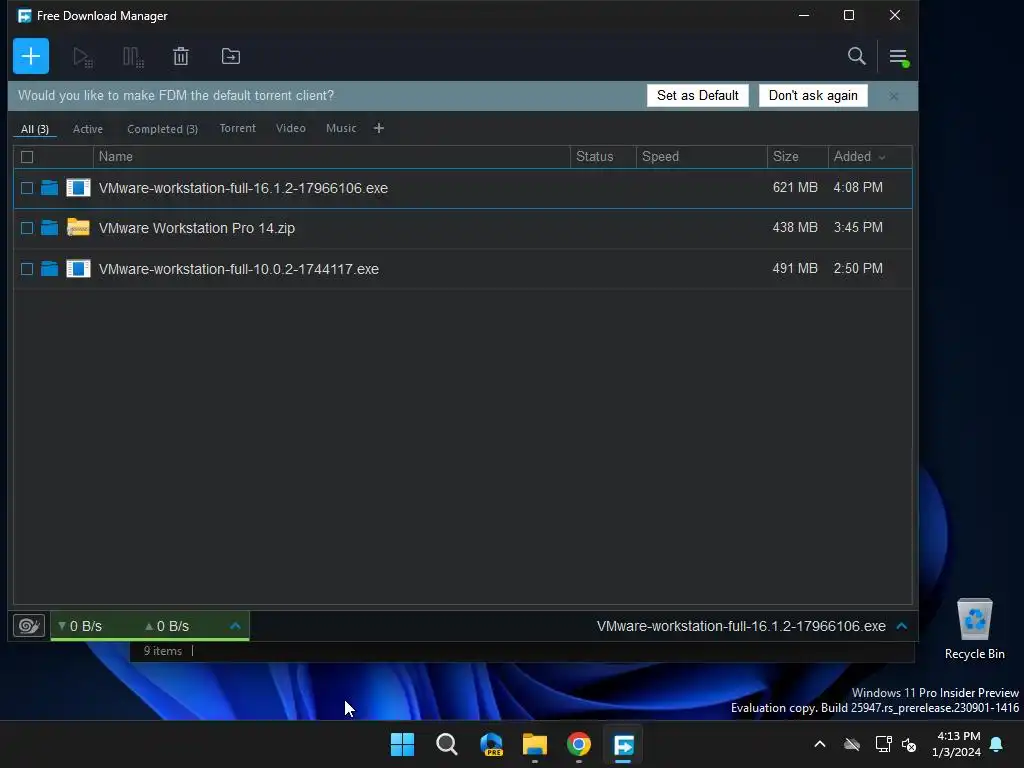Viewport: 1024px width, 768px height.
Task: Click the Move to folder icon
Action: tap(231, 56)
